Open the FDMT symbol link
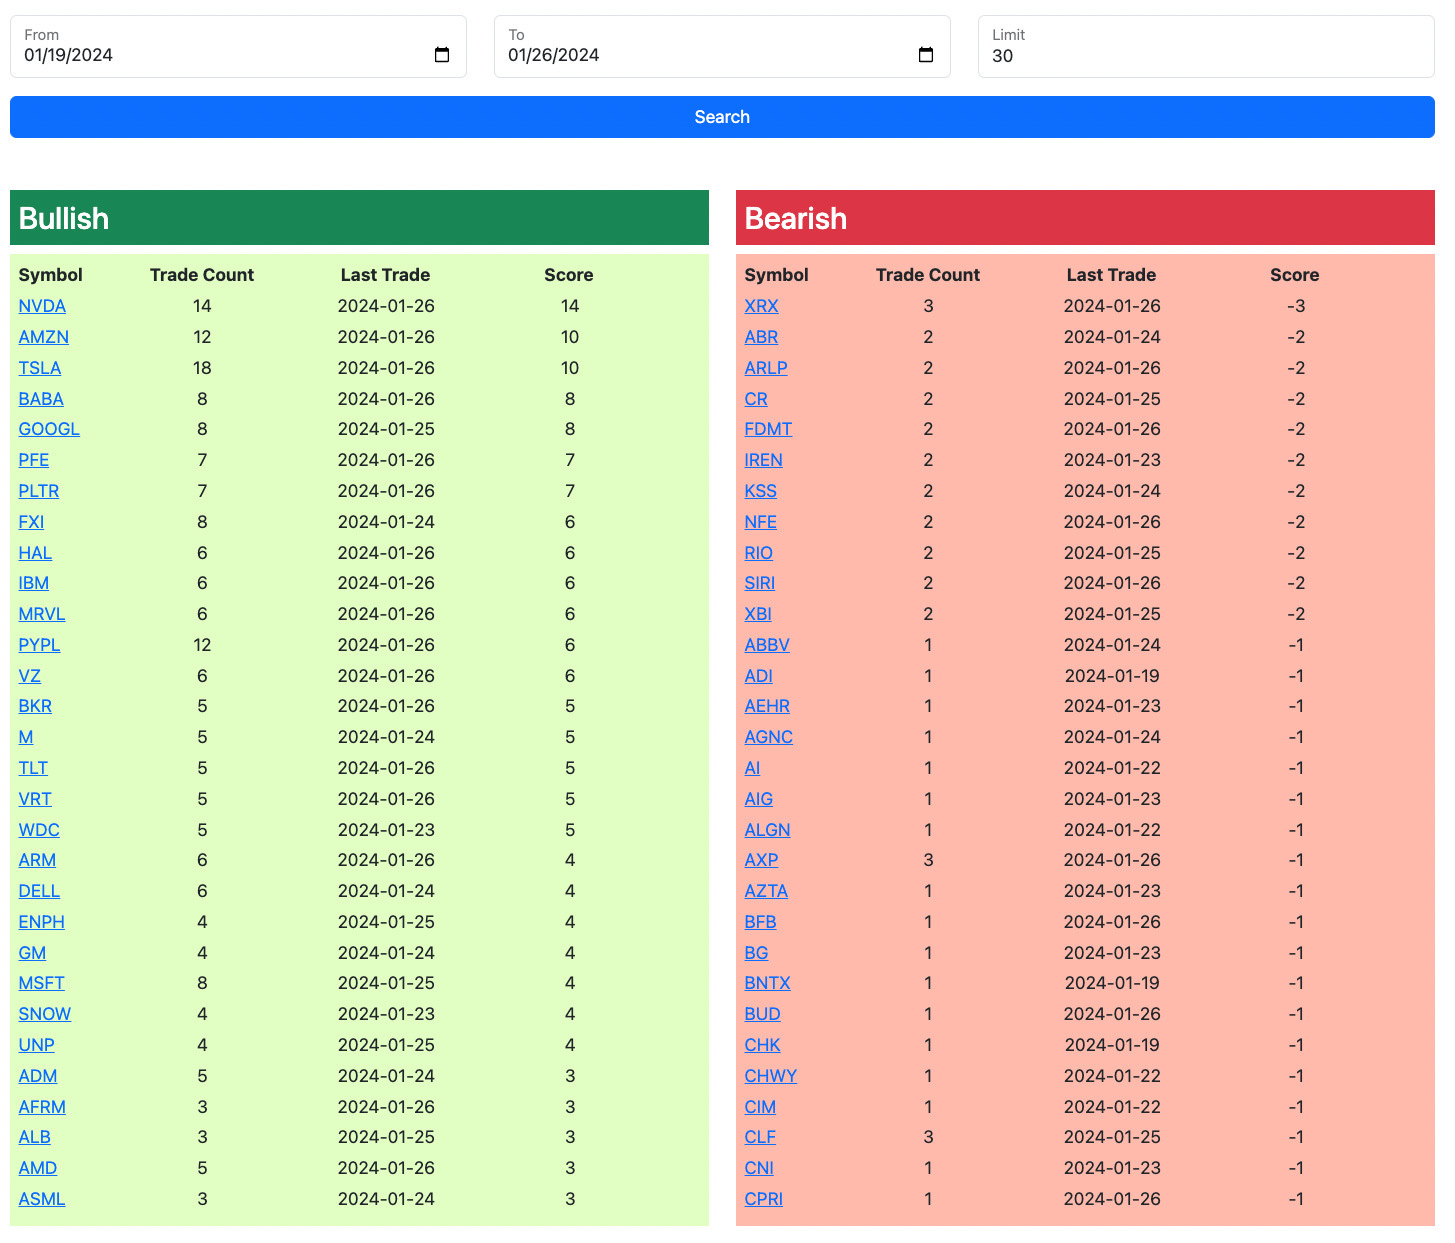 (768, 429)
